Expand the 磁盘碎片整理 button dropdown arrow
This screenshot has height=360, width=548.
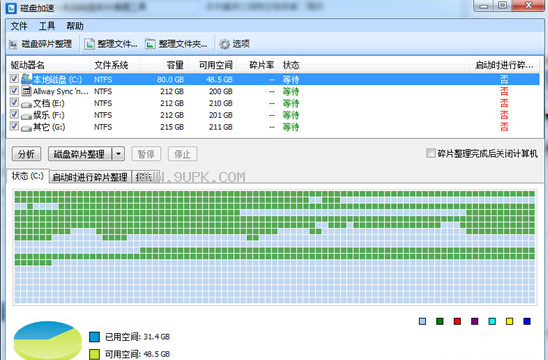click(x=118, y=154)
